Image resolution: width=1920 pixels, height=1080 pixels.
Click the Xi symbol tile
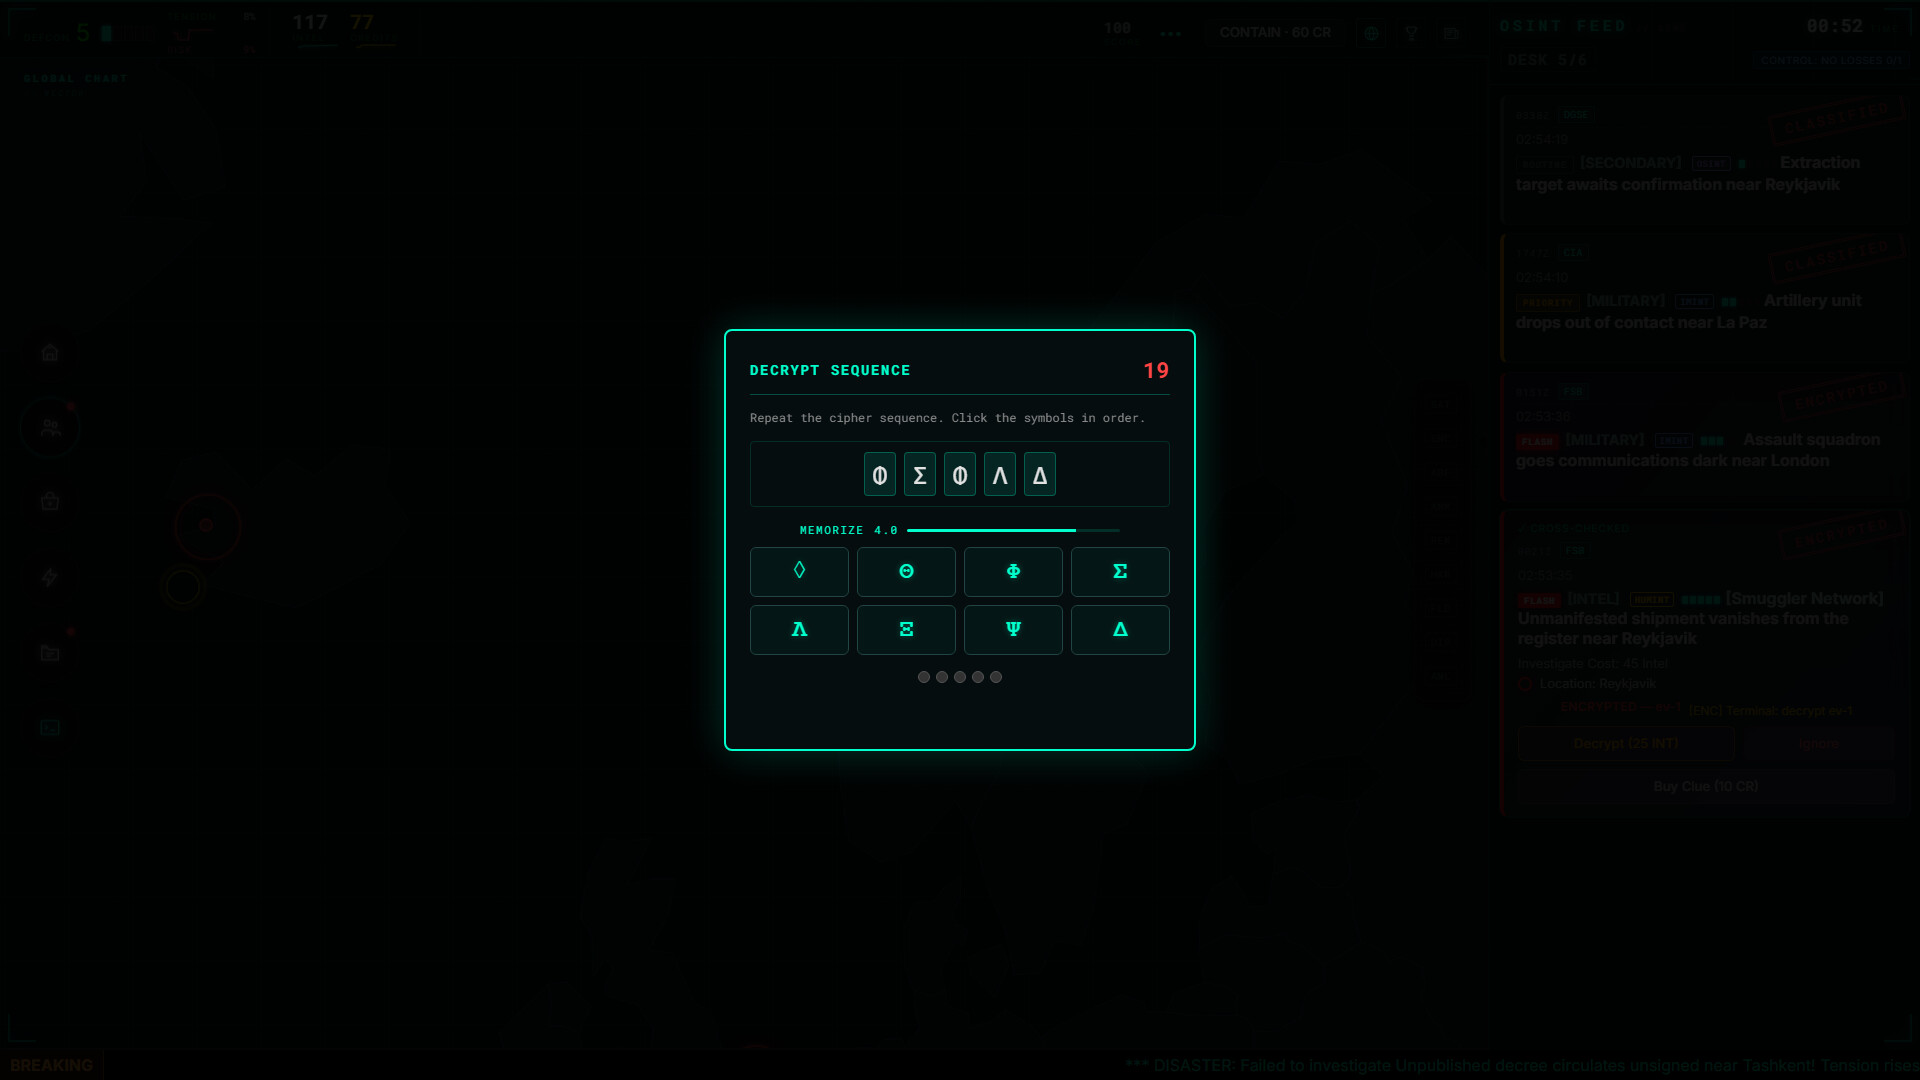point(906,629)
